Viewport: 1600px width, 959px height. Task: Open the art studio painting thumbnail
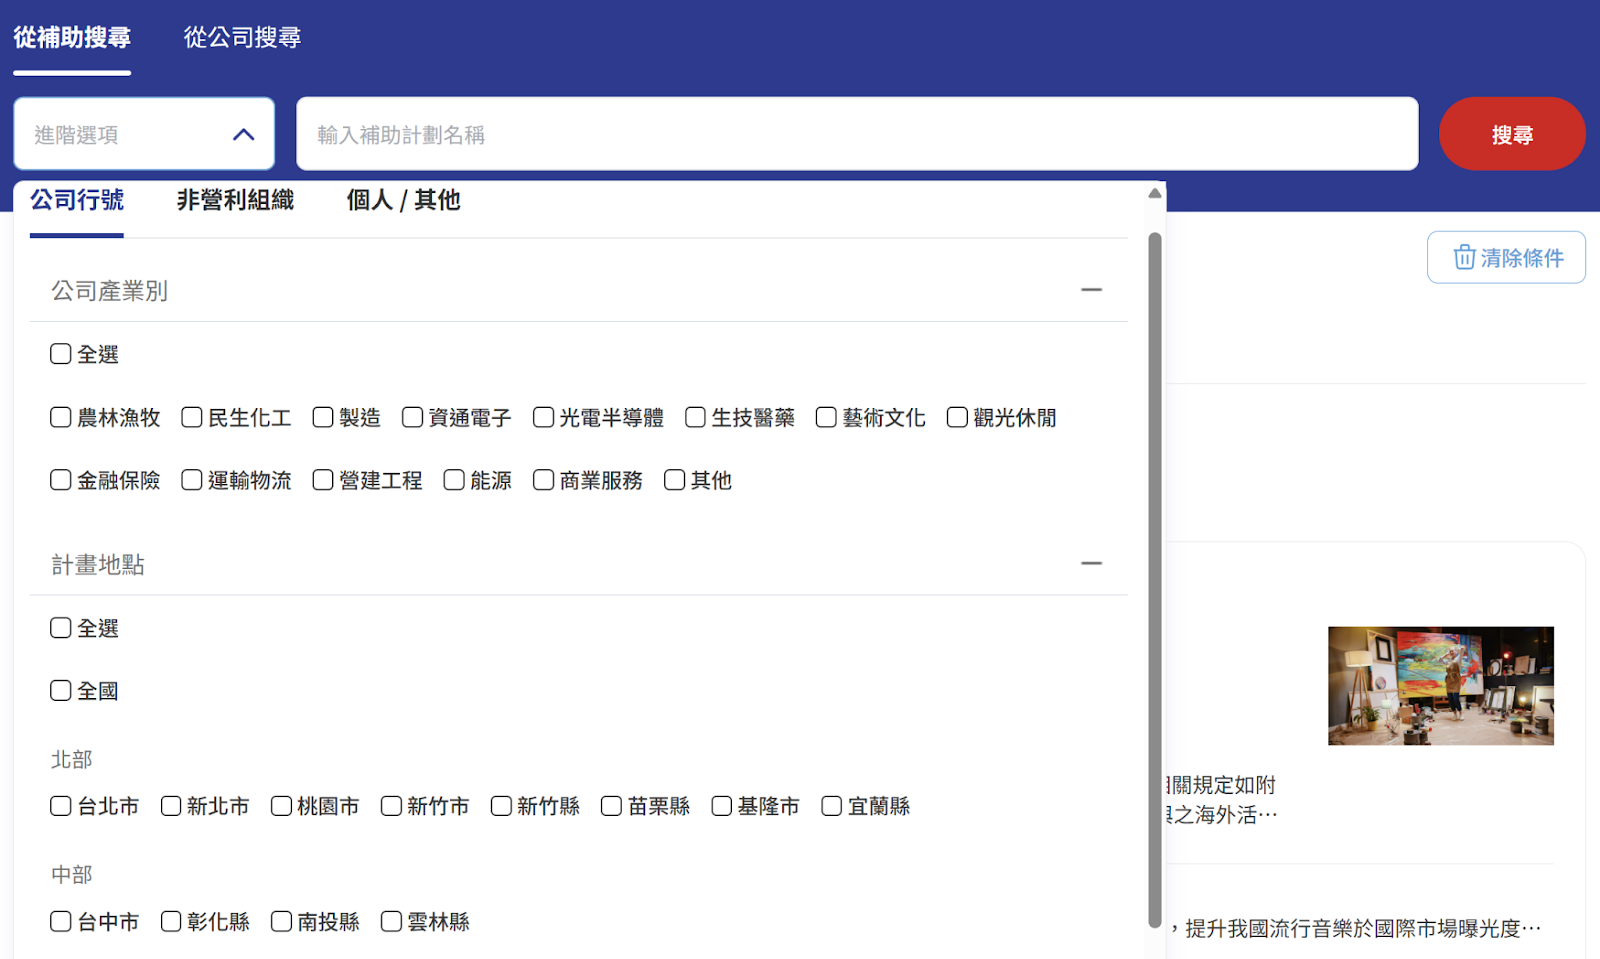click(x=1440, y=686)
